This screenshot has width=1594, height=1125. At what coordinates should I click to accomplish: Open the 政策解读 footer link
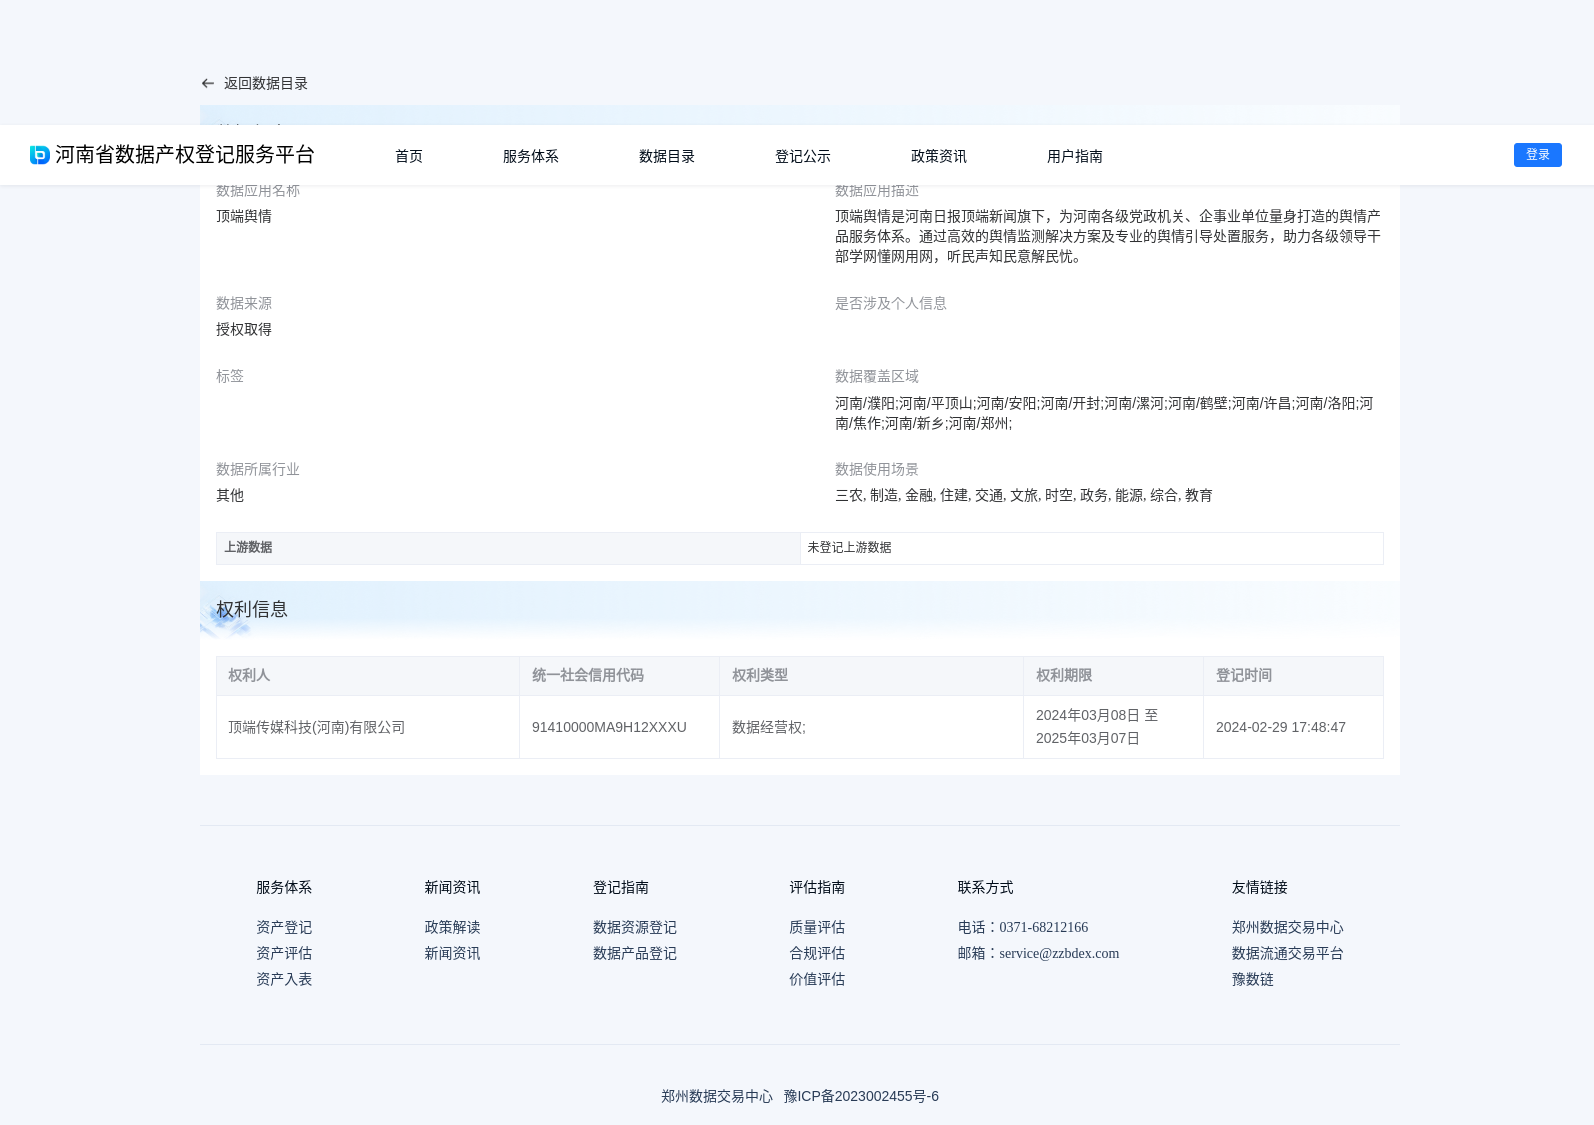click(452, 928)
